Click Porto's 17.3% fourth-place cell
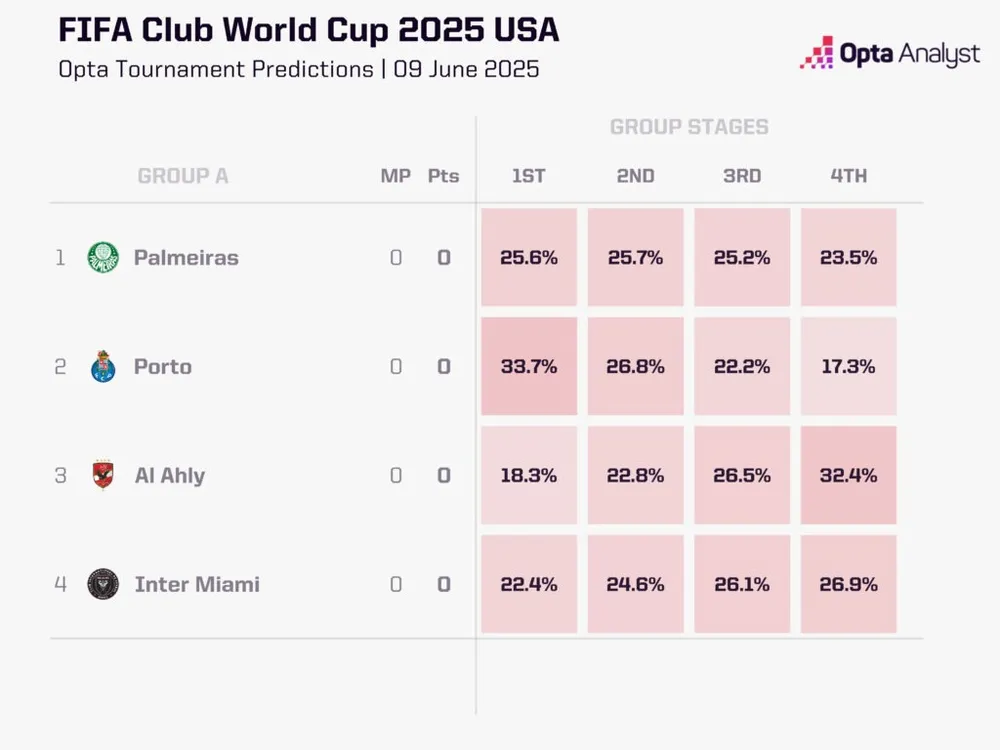The image size is (1000, 750). (849, 366)
